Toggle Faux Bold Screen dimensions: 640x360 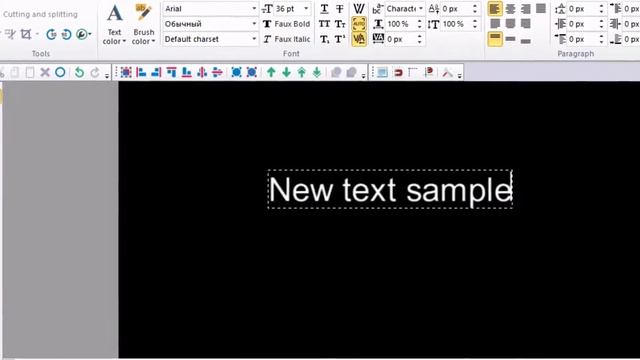pyautogui.click(x=287, y=24)
